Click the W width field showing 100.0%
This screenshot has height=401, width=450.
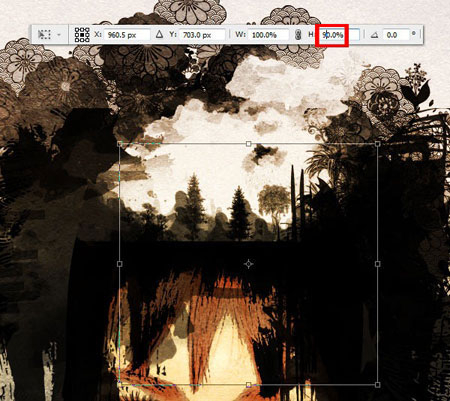(x=269, y=35)
